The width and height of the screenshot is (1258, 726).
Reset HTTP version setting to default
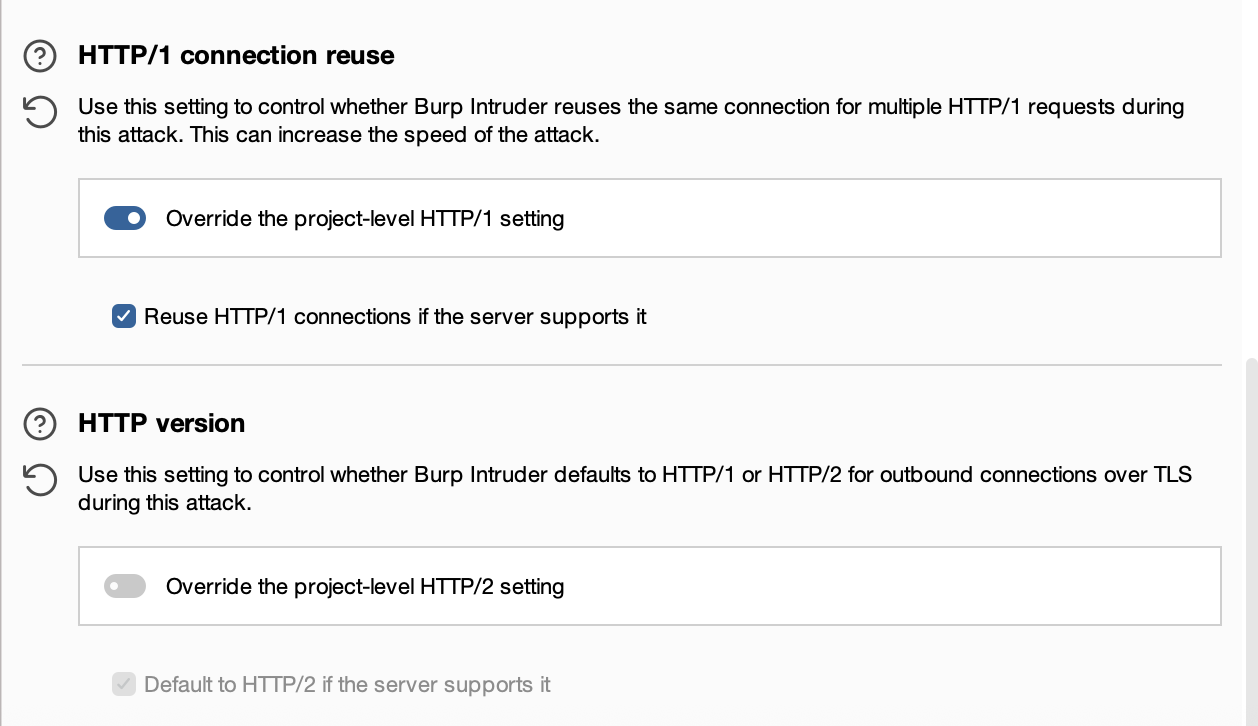coord(40,480)
